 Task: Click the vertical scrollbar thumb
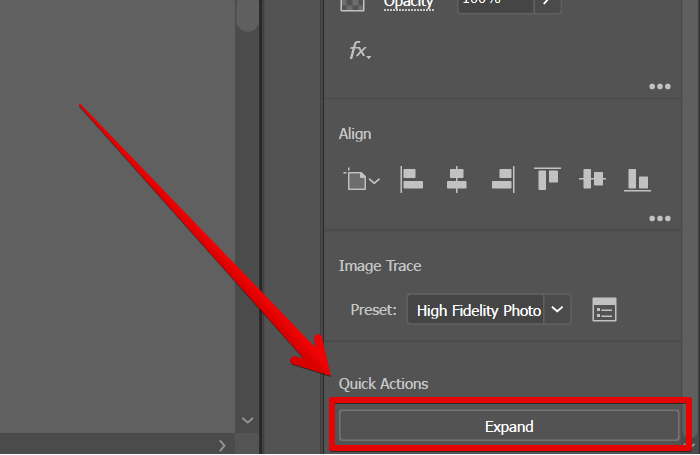(247, 15)
